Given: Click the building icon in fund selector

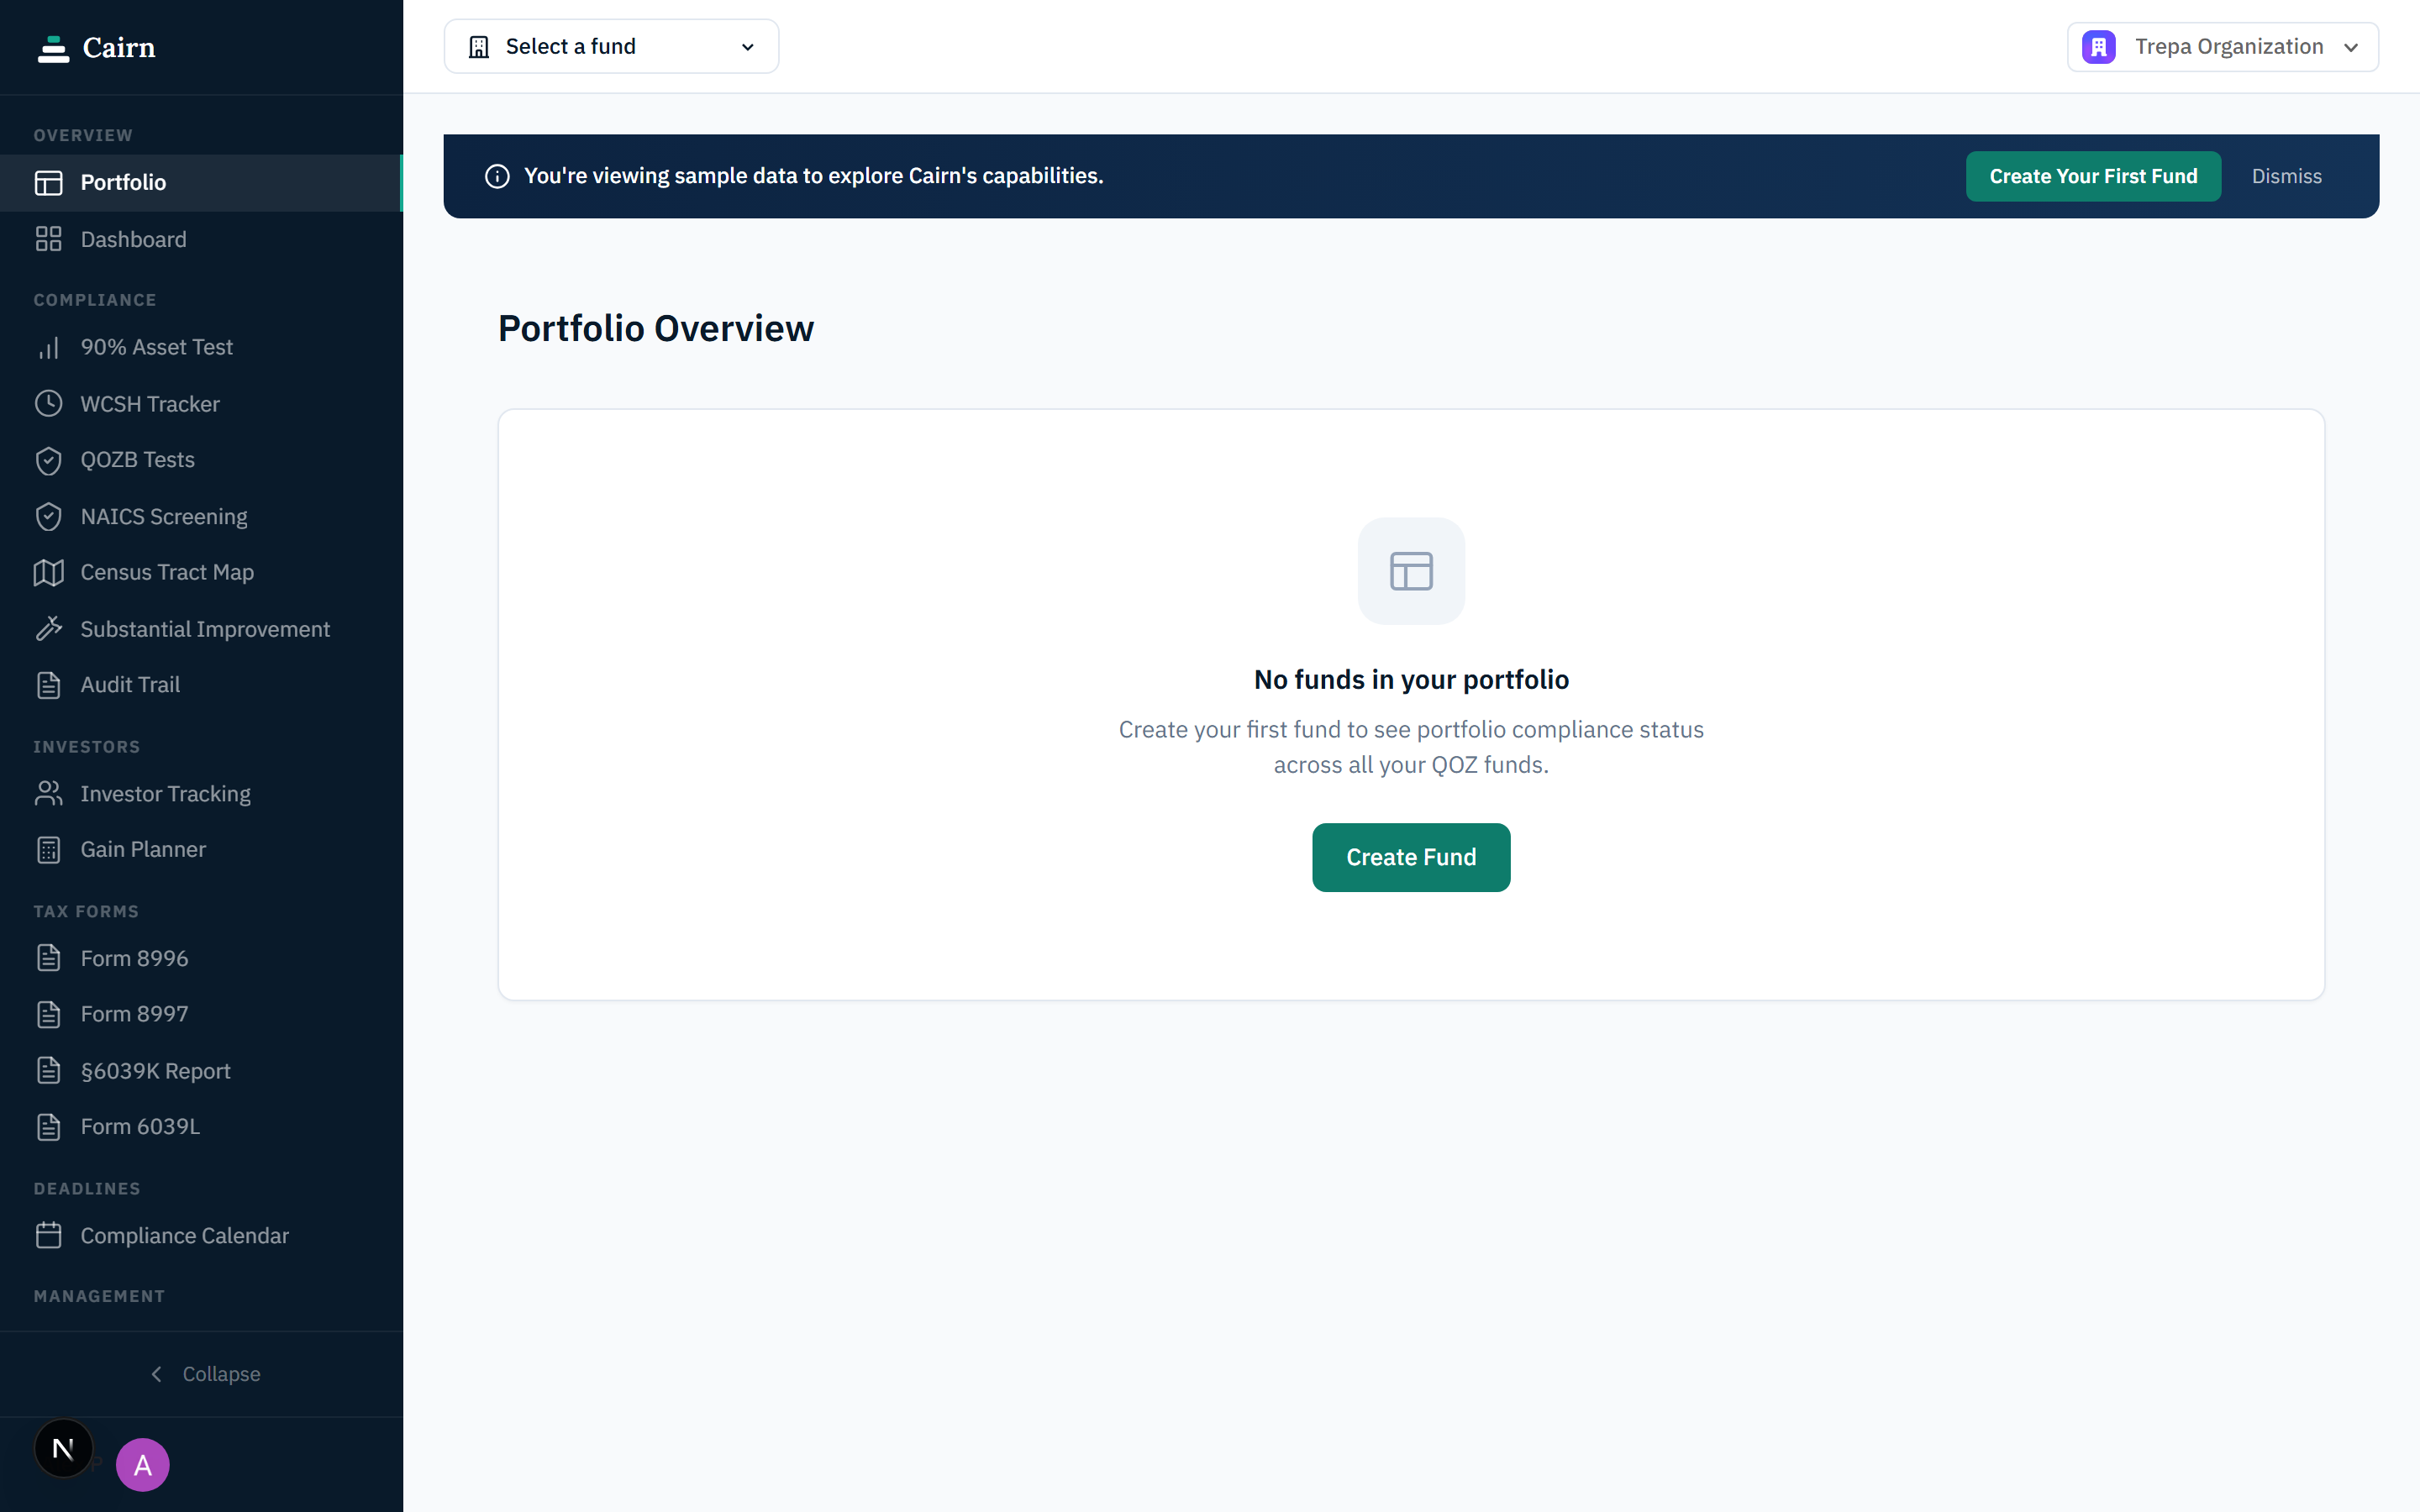Looking at the screenshot, I should pos(479,47).
